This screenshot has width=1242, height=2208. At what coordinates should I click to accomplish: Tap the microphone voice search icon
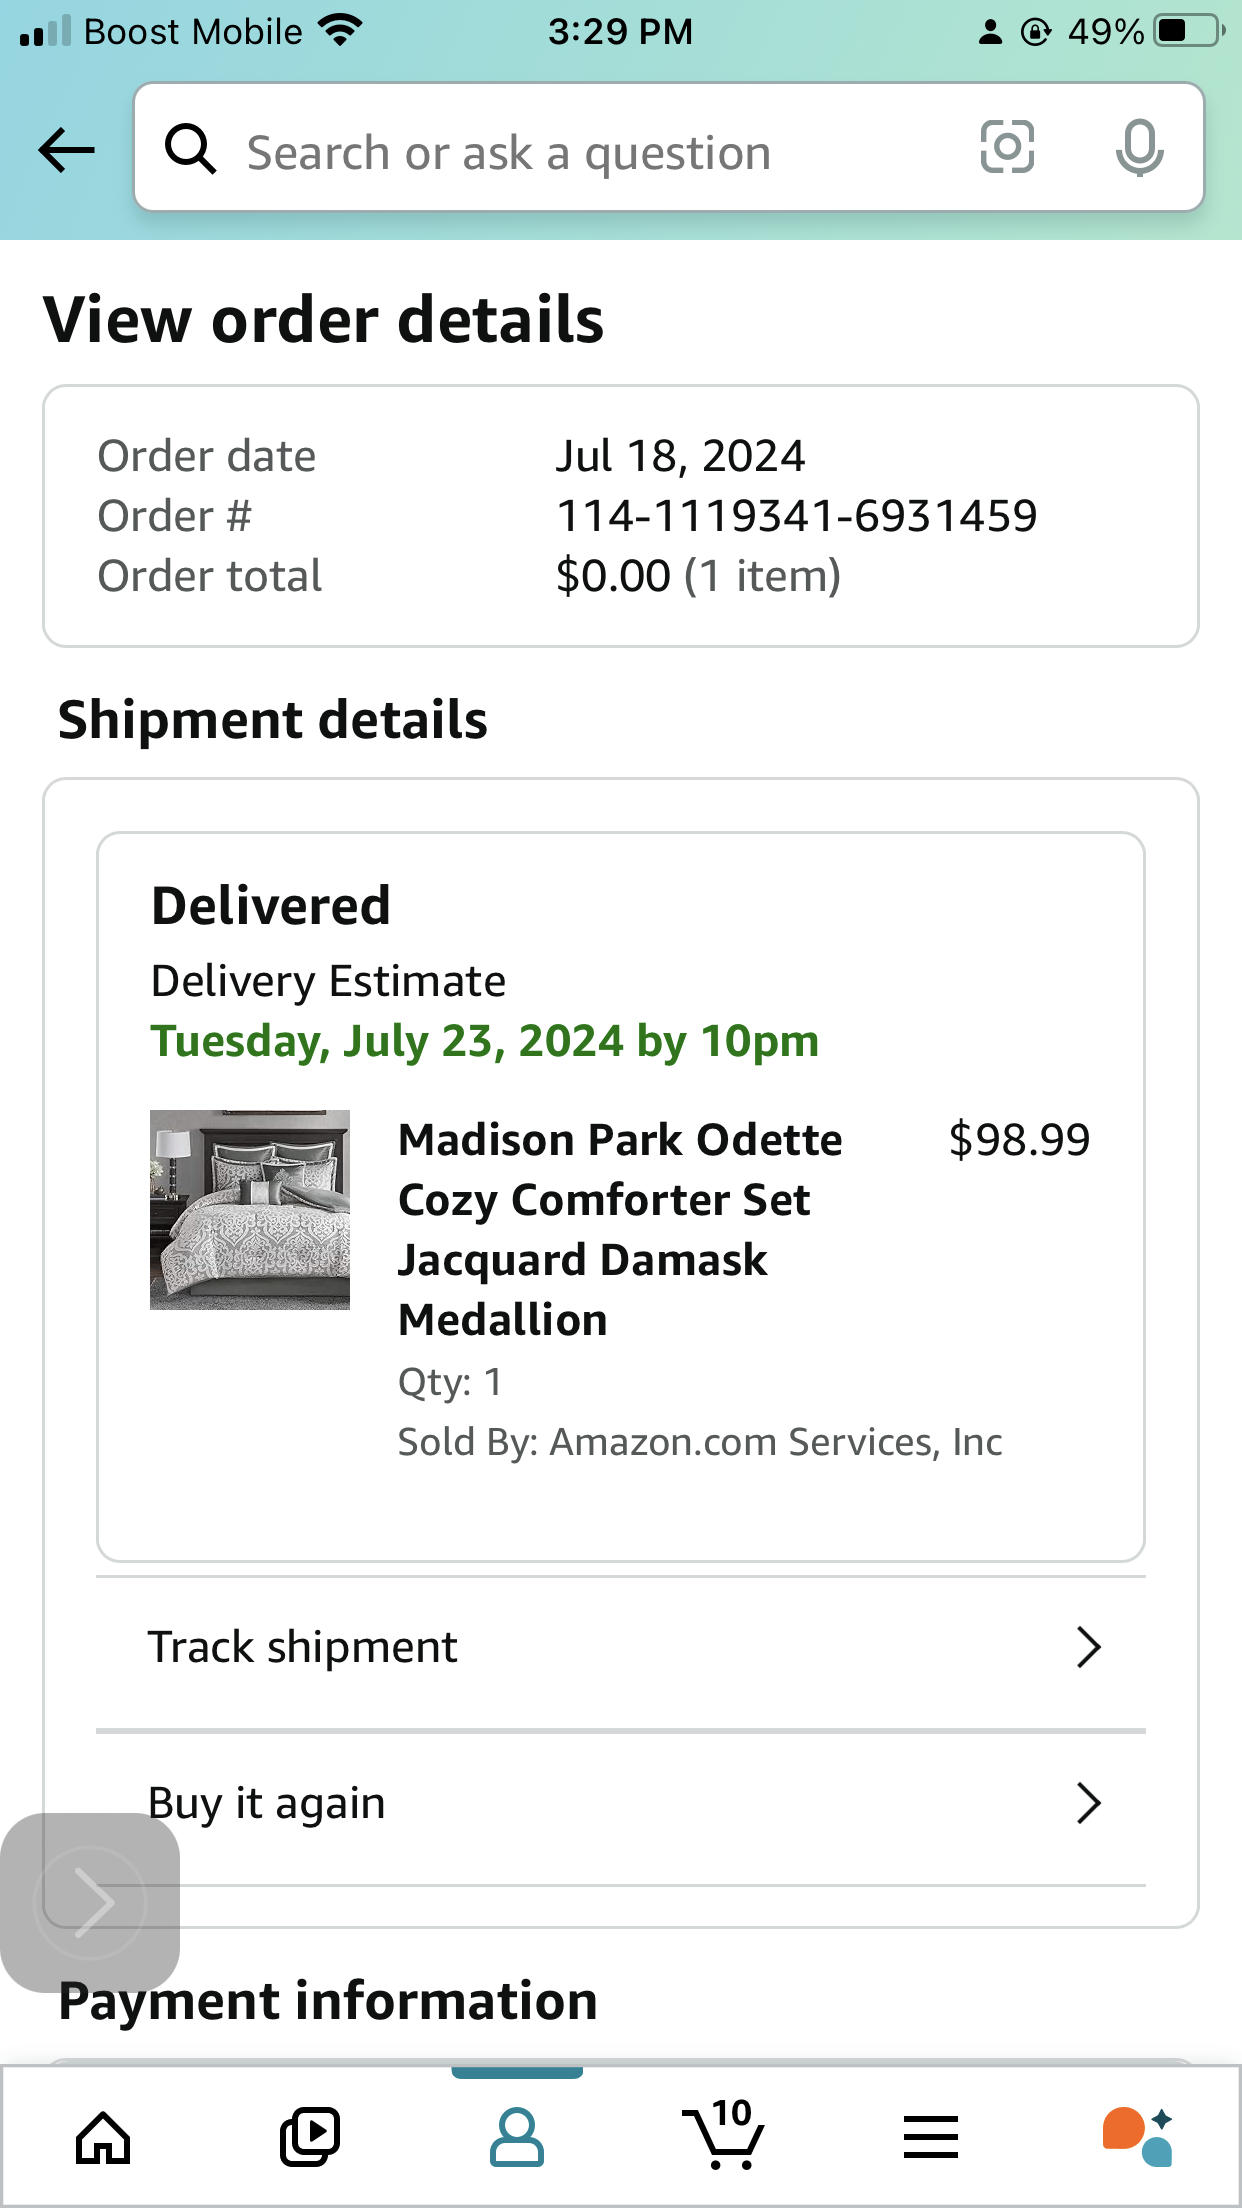(1139, 148)
